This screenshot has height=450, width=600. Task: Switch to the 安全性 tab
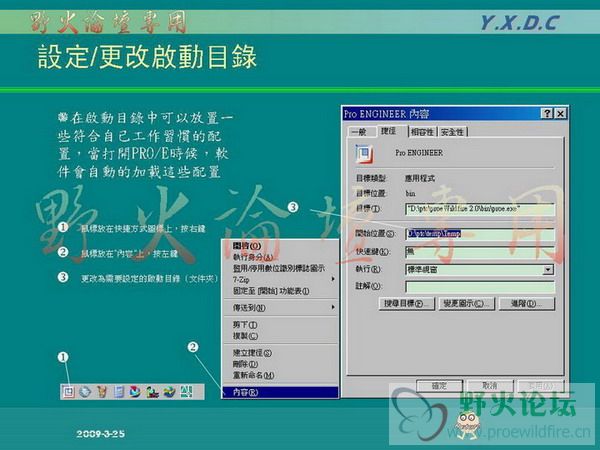pos(452,132)
